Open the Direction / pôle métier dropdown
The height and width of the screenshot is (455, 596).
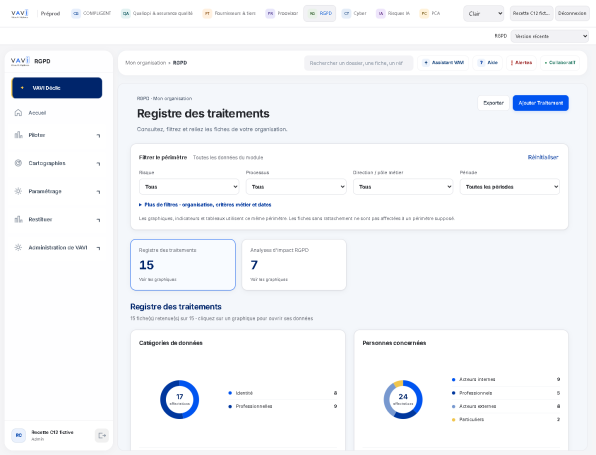[x=403, y=187]
